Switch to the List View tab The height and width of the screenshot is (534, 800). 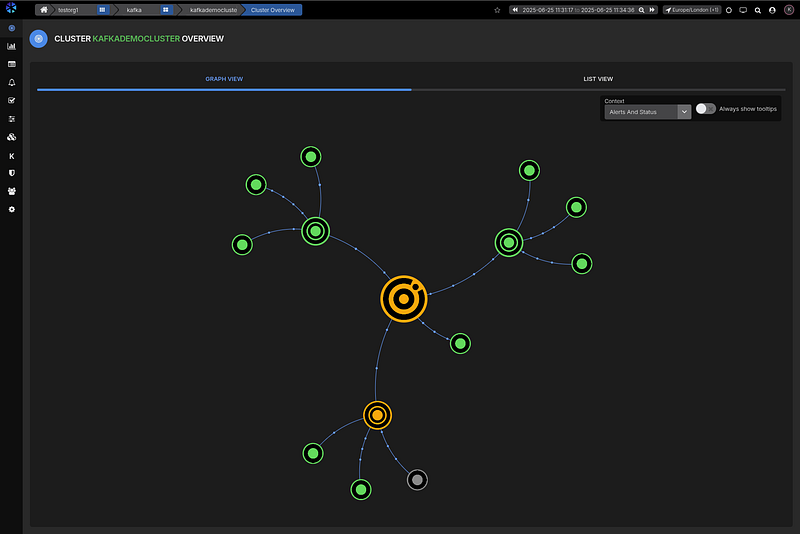(598, 78)
